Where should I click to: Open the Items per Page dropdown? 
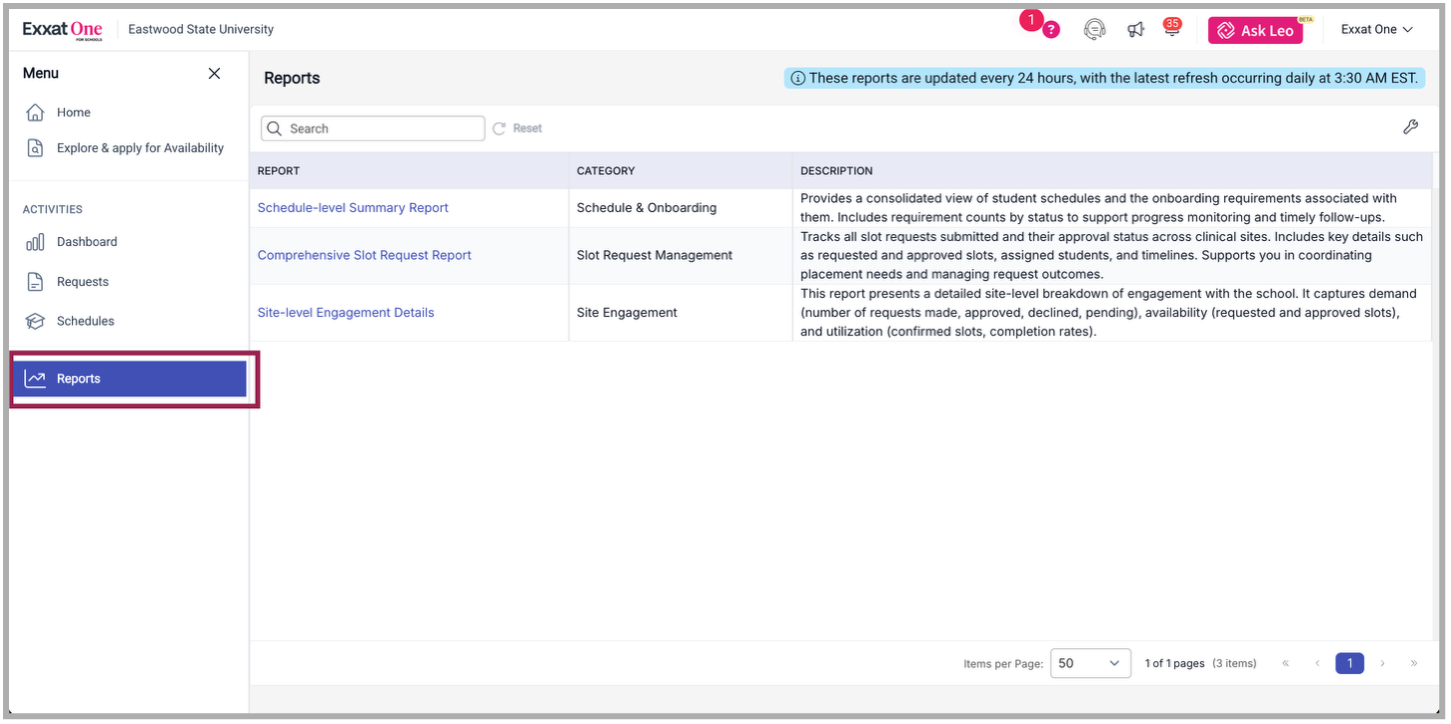click(1089, 663)
